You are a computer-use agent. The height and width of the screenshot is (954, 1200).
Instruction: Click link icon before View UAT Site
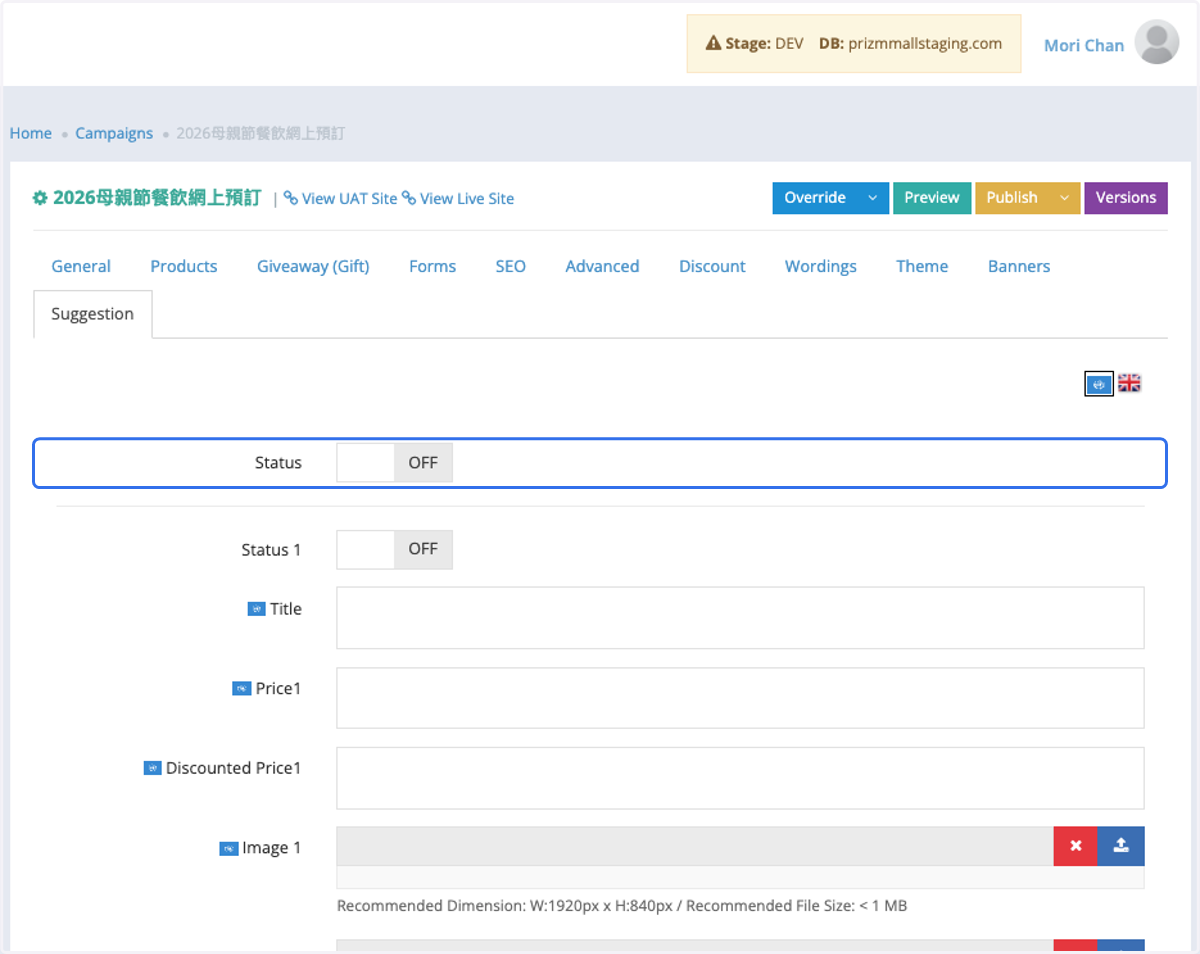[x=291, y=198]
